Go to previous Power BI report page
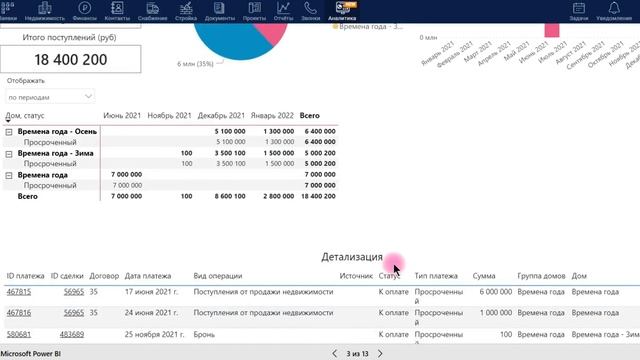The height and width of the screenshot is (360, 640). [x=335, y=353]
